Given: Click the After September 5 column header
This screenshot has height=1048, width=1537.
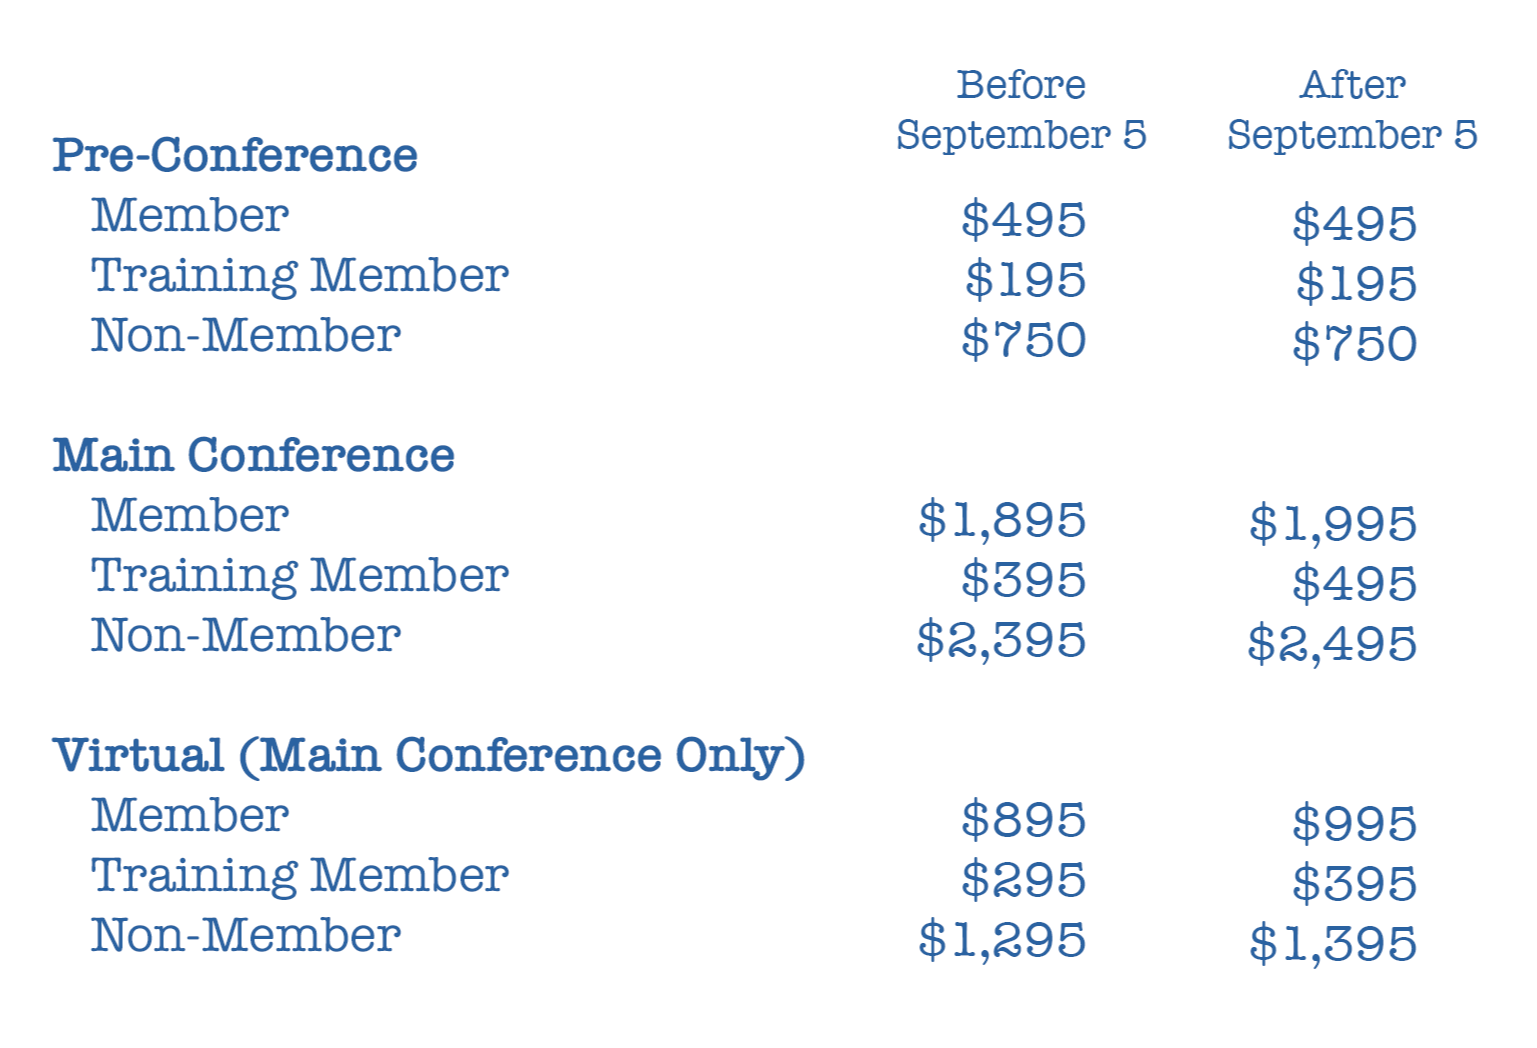Looking at the screenshot, I should point(1352,110).
